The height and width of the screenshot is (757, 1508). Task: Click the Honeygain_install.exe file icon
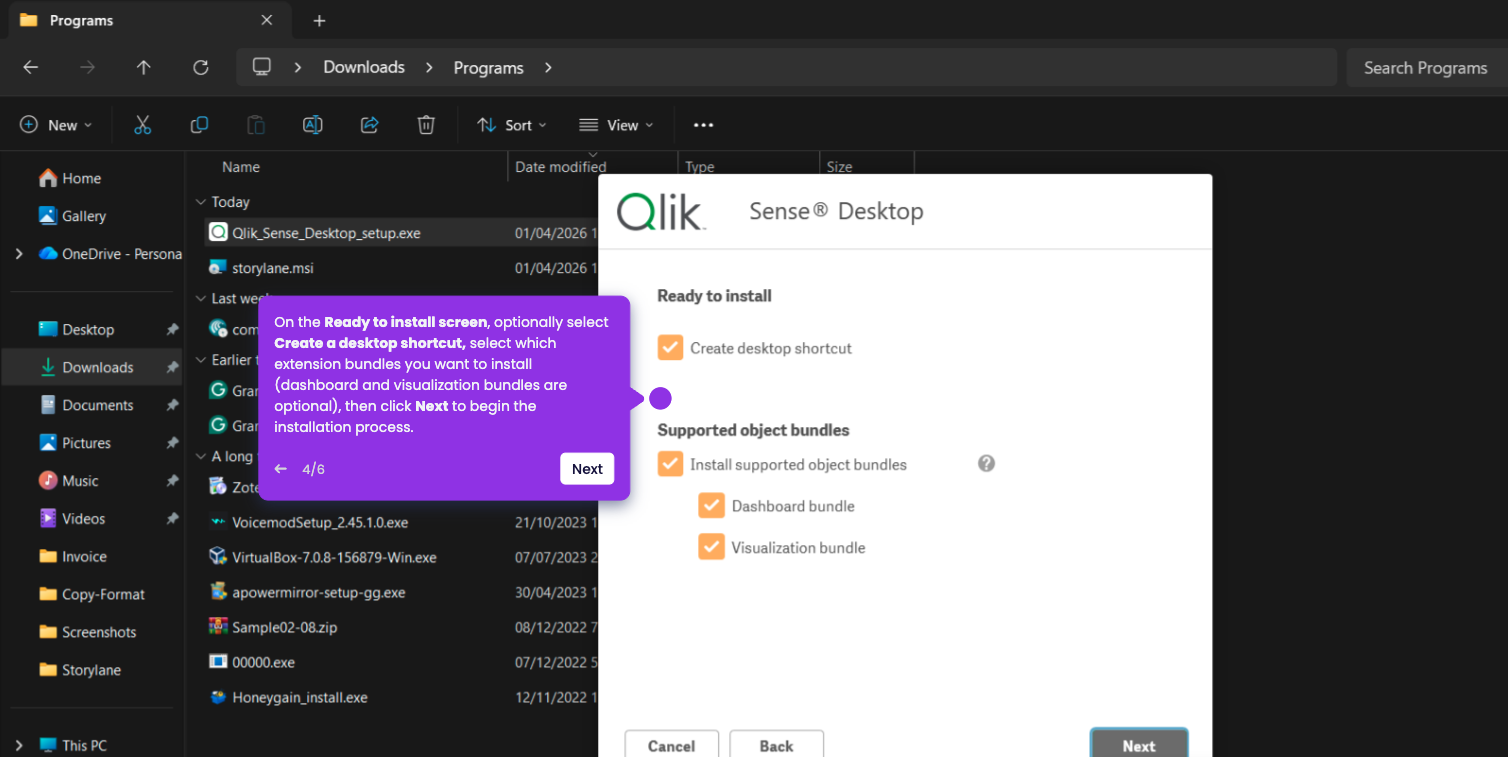click(218, 697)
